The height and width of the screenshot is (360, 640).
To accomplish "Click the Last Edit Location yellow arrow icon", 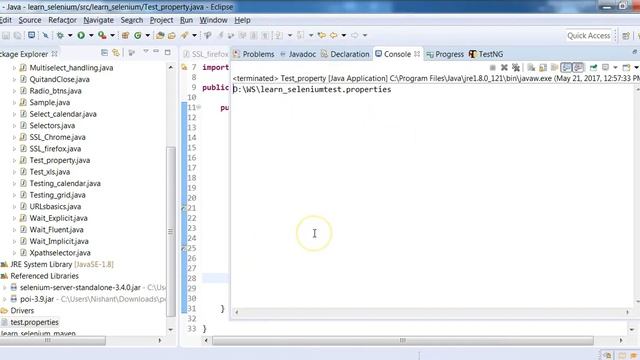I will point(322,36).
